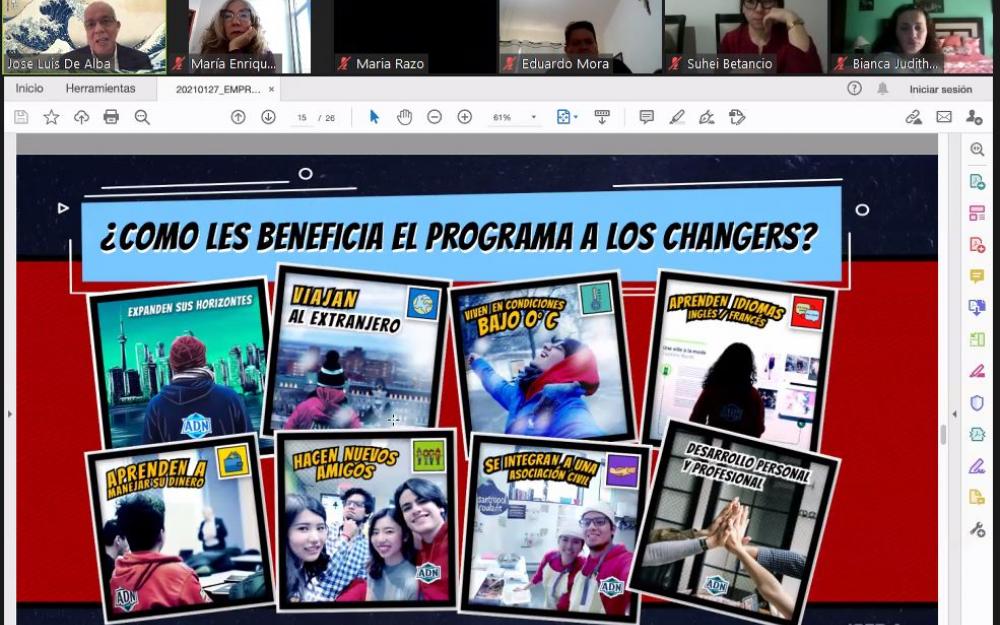Switch to the Inicio tab

tap(29, 88)
